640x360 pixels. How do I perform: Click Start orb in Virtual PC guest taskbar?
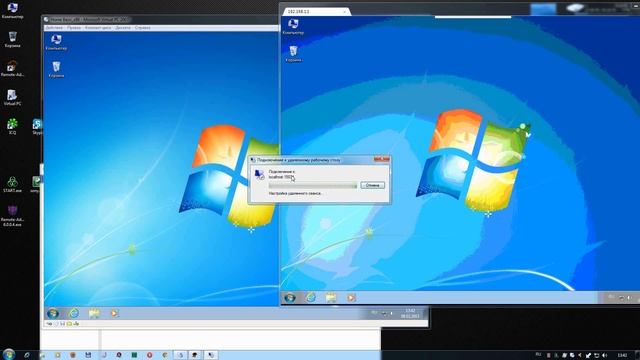pos(53,313)
